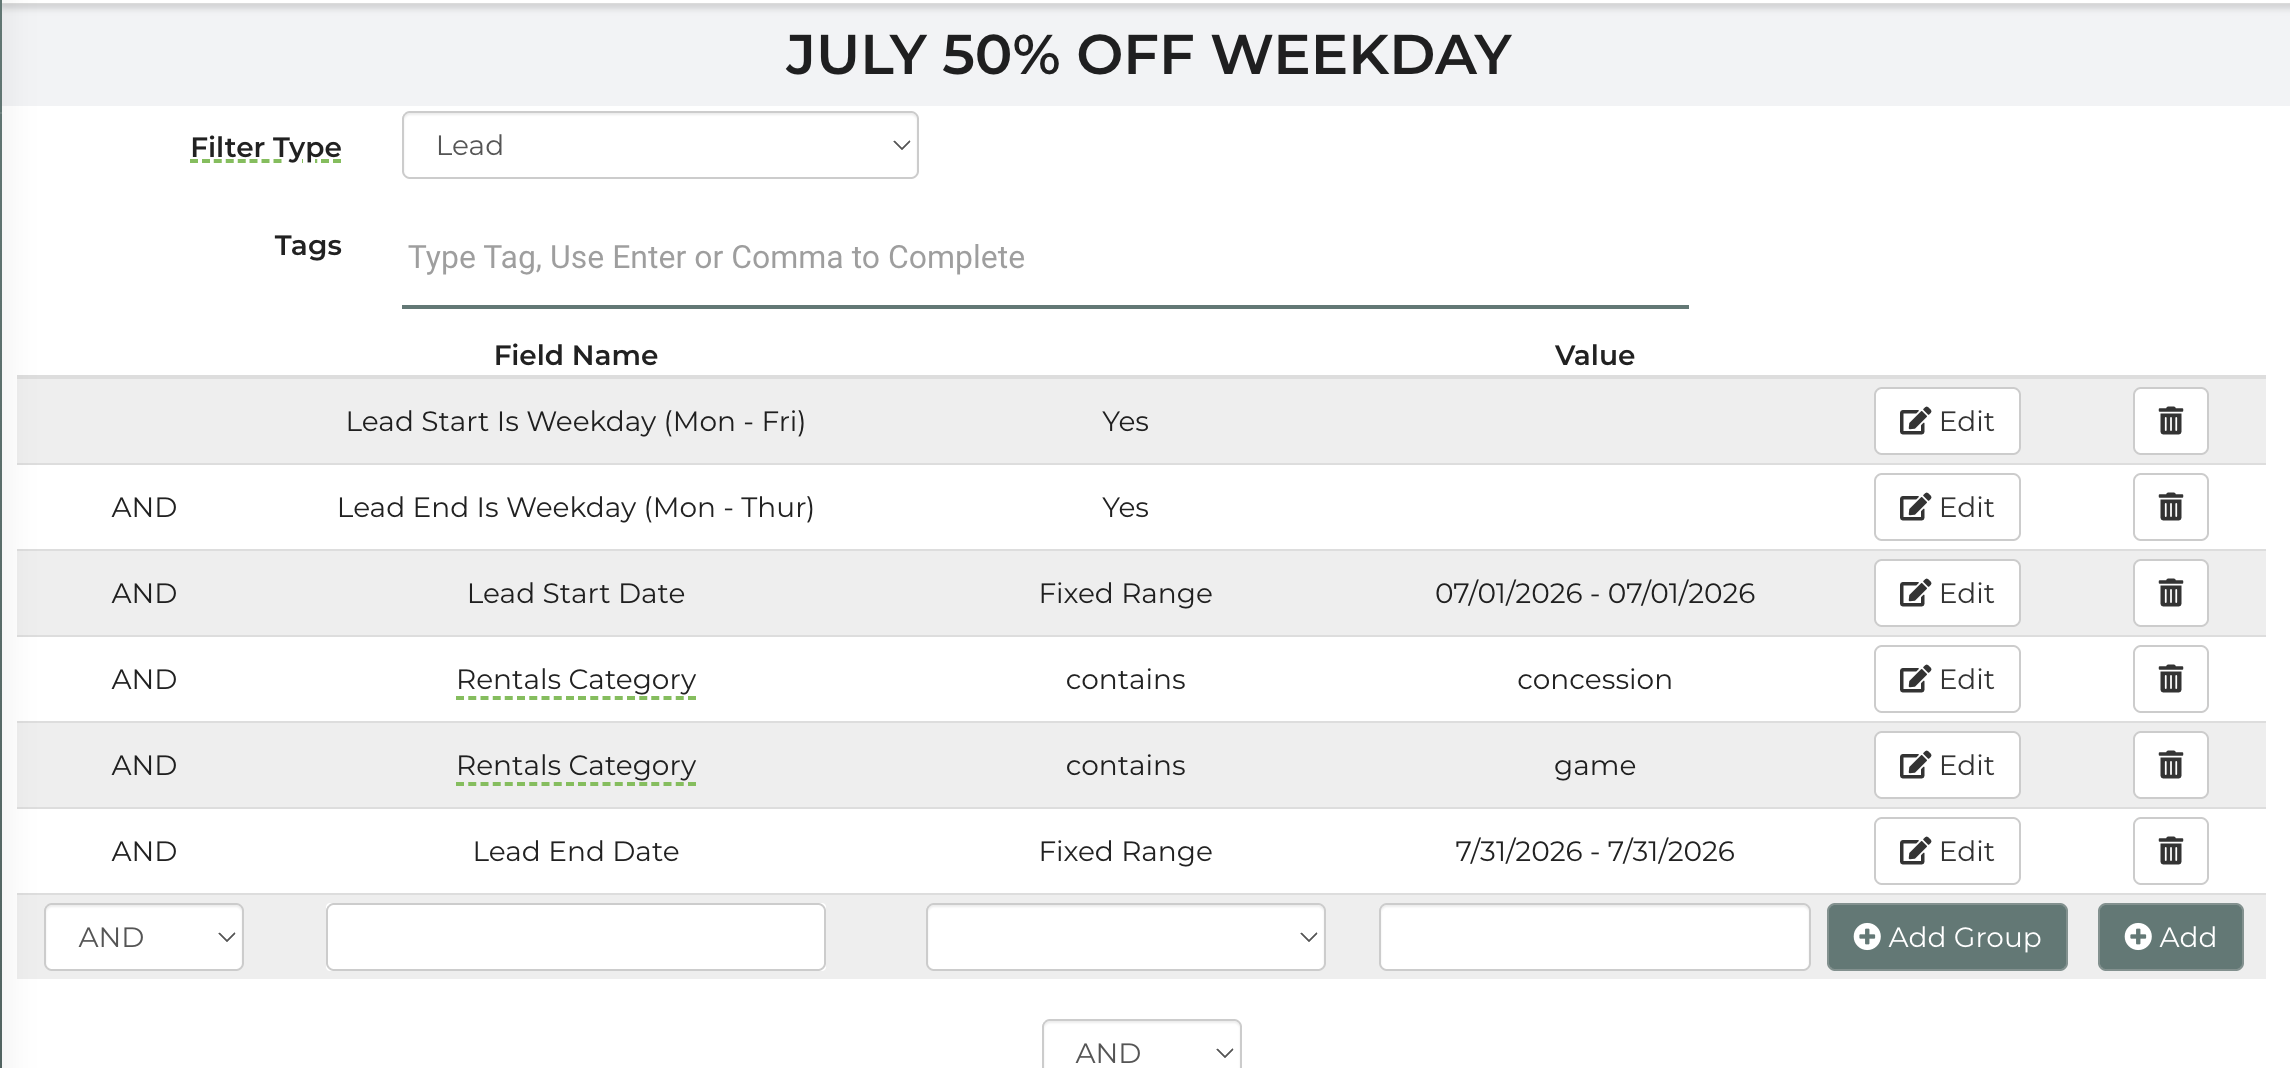Trash the concession Rentals Category row
Screen dimensions: 2290x1068
point(2170,679)
